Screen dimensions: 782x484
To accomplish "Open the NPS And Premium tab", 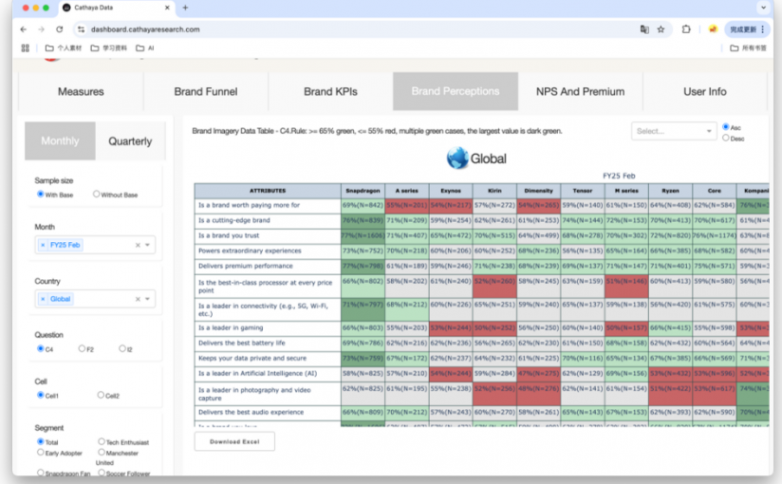I will (580, 92).
